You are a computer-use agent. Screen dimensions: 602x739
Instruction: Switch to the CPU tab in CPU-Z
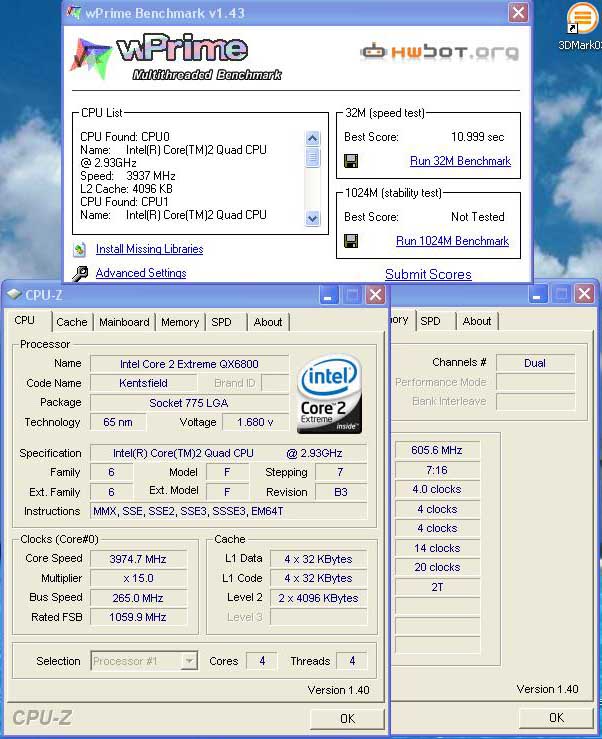pos(27,320)
